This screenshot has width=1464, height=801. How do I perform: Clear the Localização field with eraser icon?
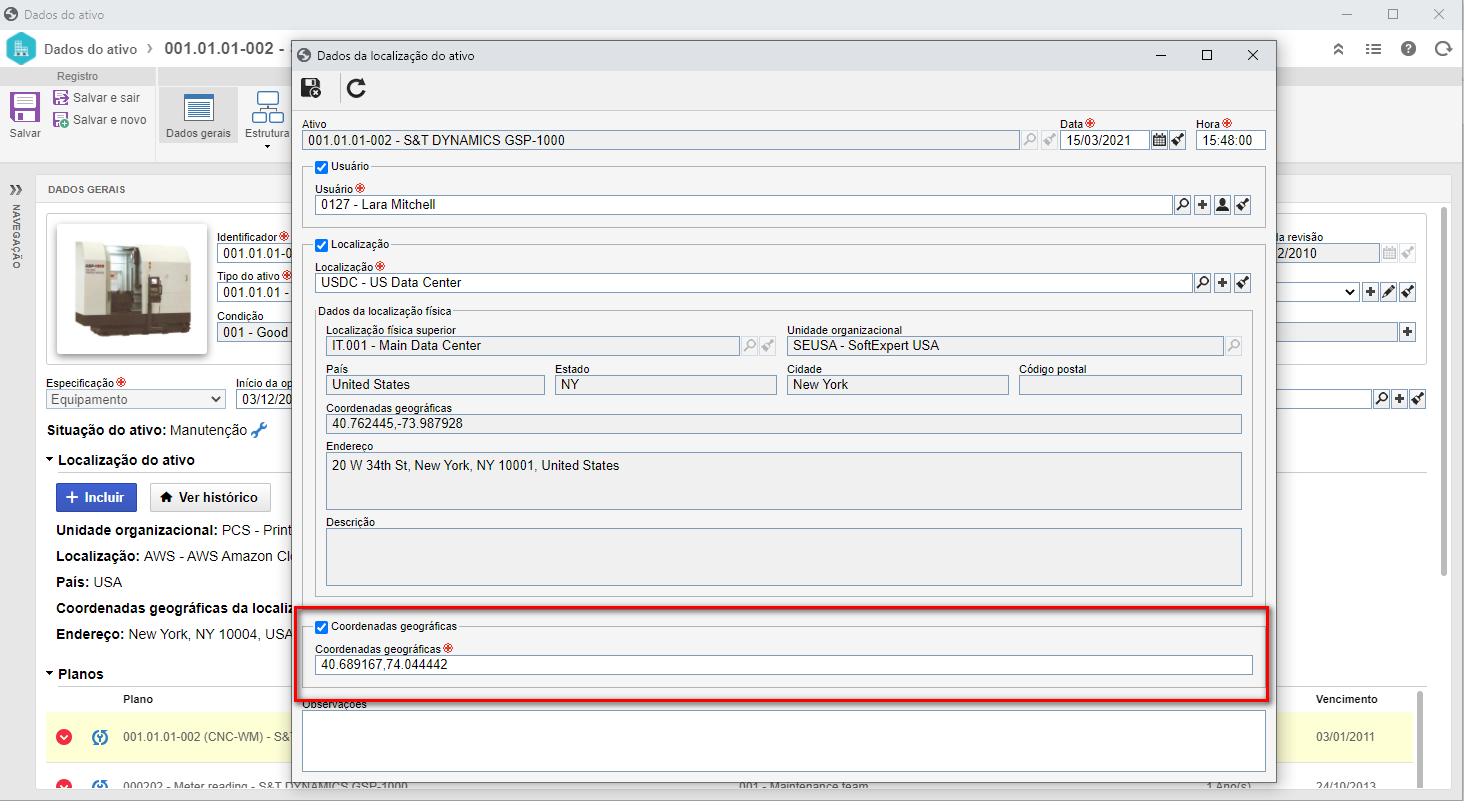point(1241,283)
